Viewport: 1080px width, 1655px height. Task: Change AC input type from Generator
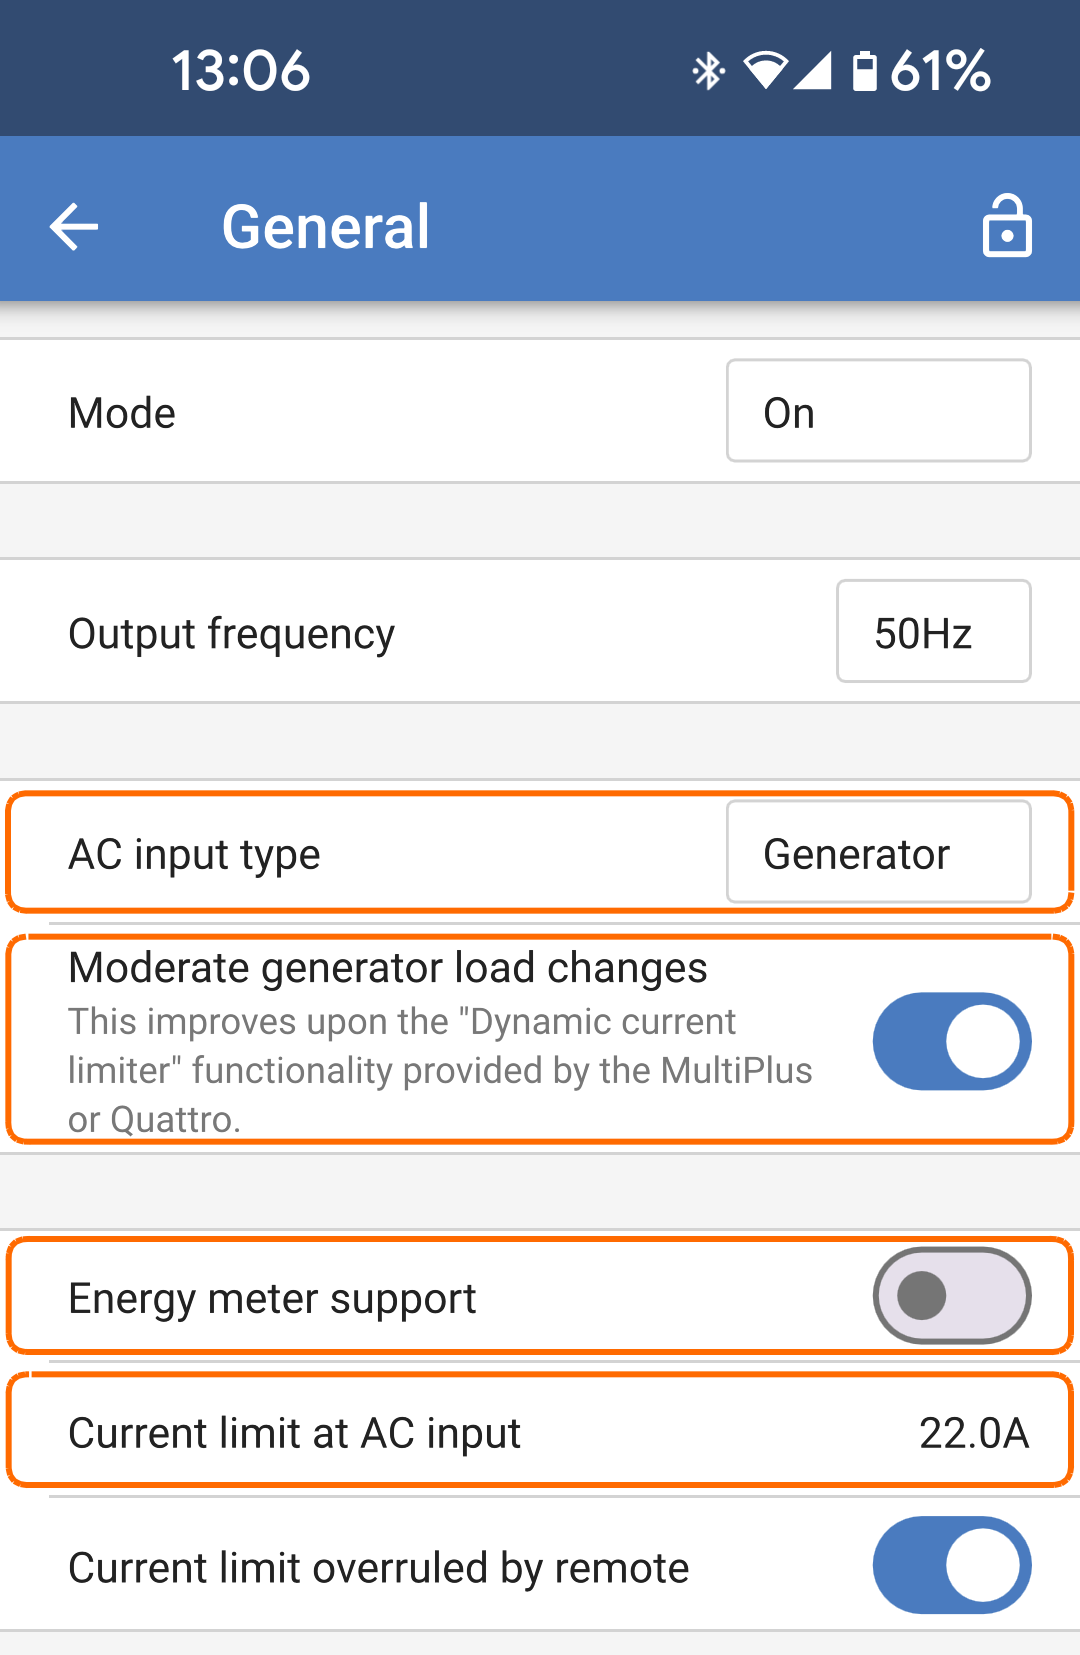[x=878, y=852]
